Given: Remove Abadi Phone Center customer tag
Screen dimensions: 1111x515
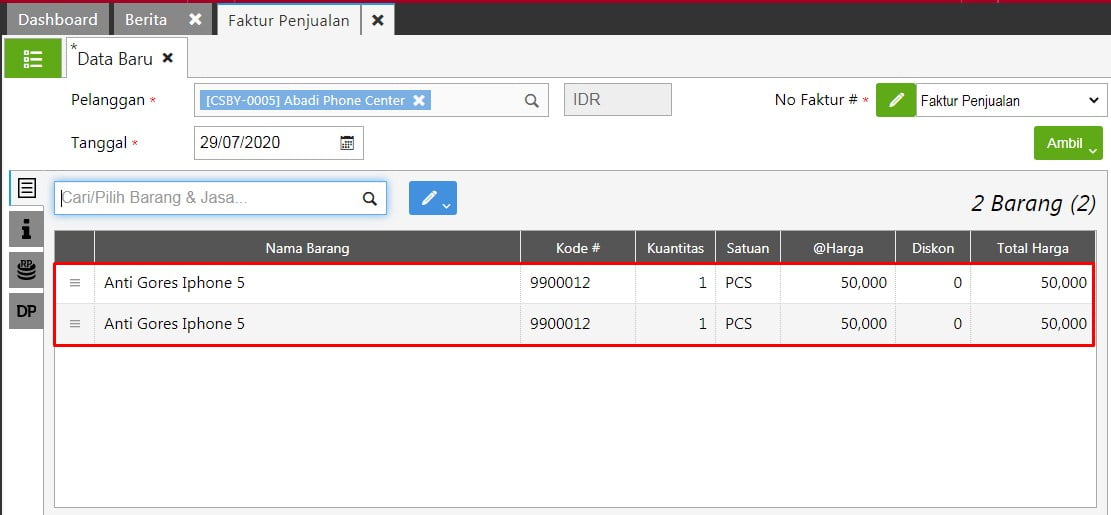Looking at the screenshot, I should pyautogui.click(x=419, y=101).
